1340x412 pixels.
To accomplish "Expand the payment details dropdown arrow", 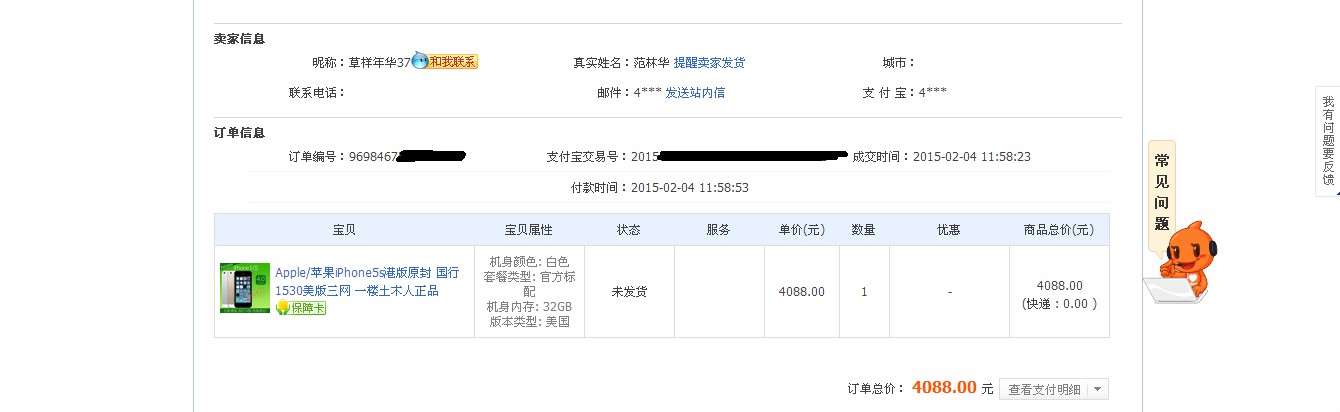I will point(1098,389).
